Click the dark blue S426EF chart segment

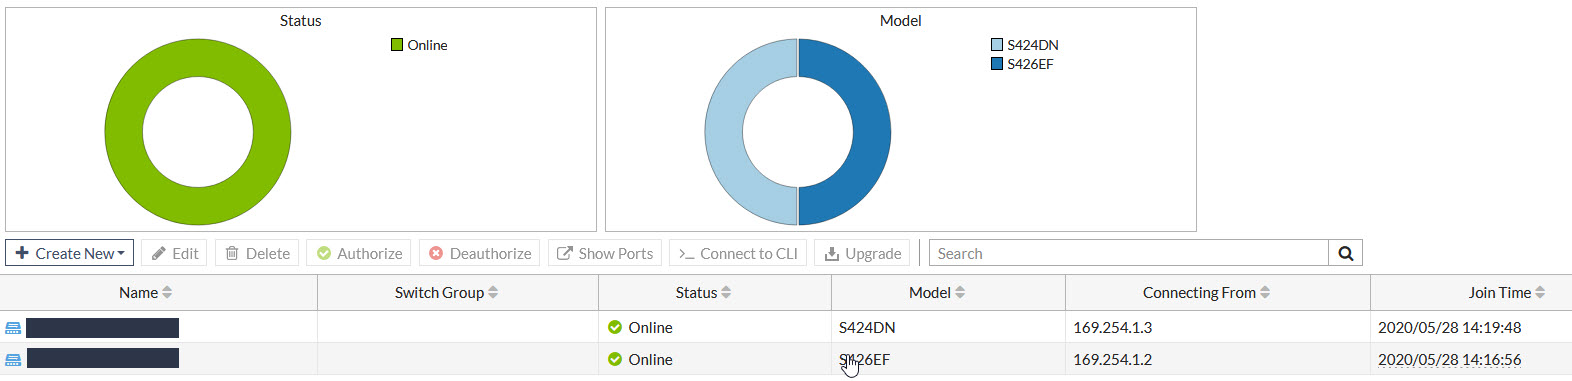coord(871,132)
